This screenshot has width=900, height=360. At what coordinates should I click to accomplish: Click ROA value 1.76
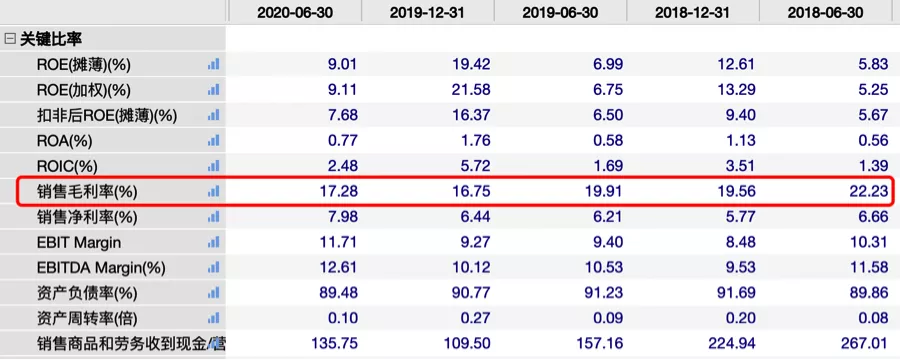(475, 140)
